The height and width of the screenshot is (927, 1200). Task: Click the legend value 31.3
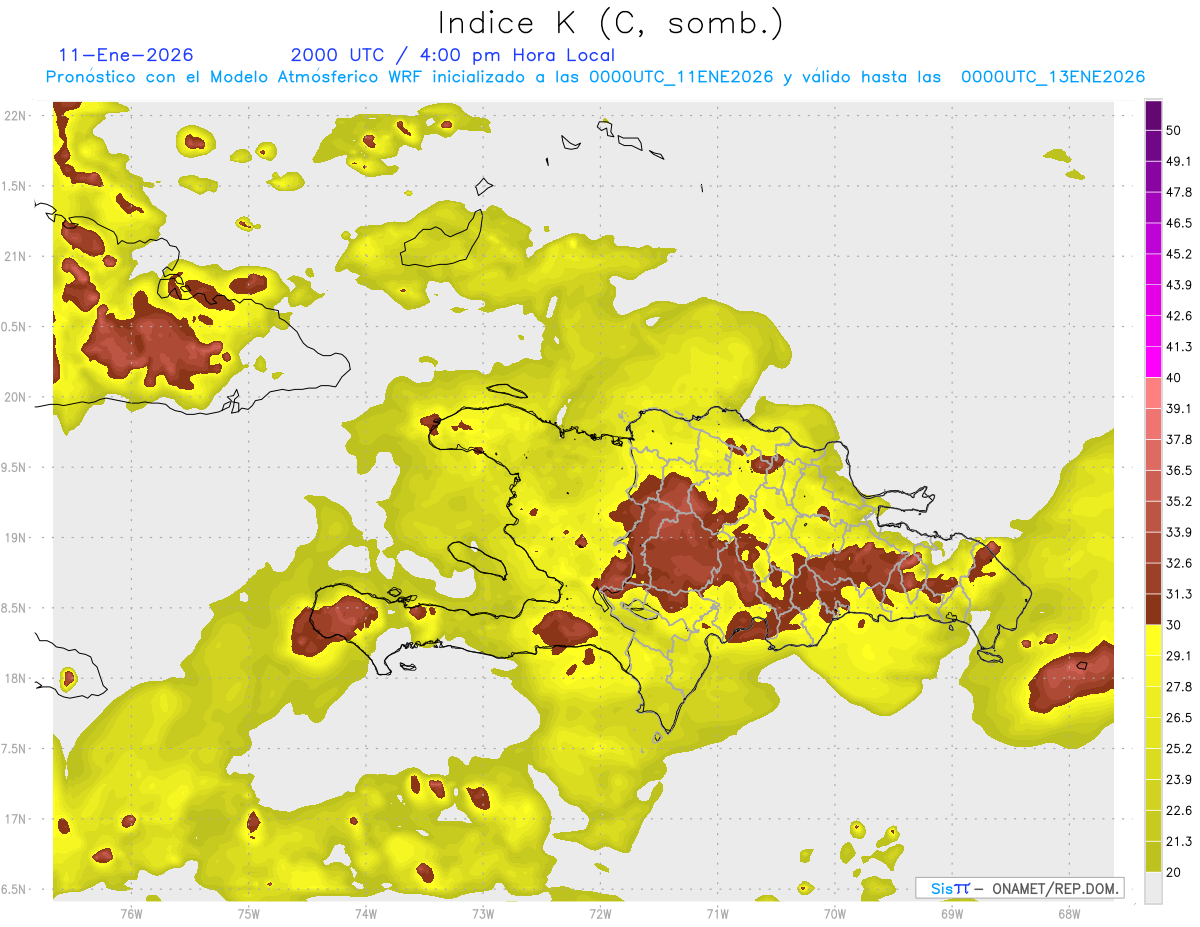tap(1179, 594)
